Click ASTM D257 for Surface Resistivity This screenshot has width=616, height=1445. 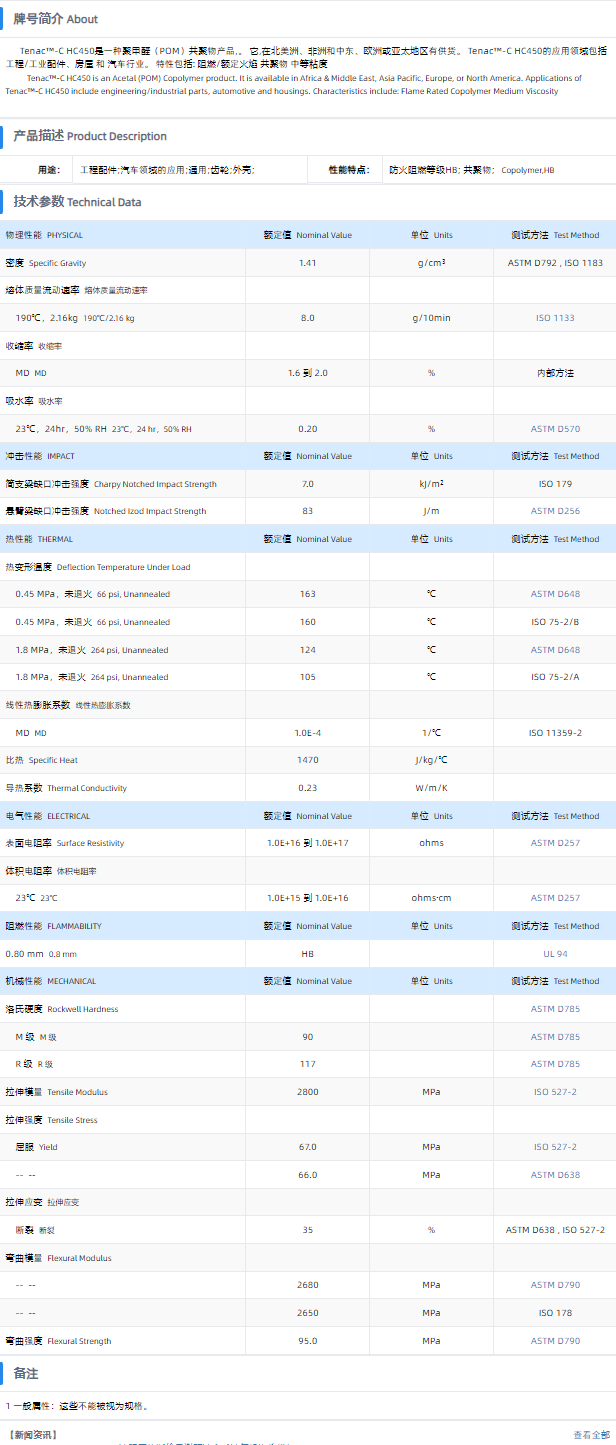[x=555, y=843]
